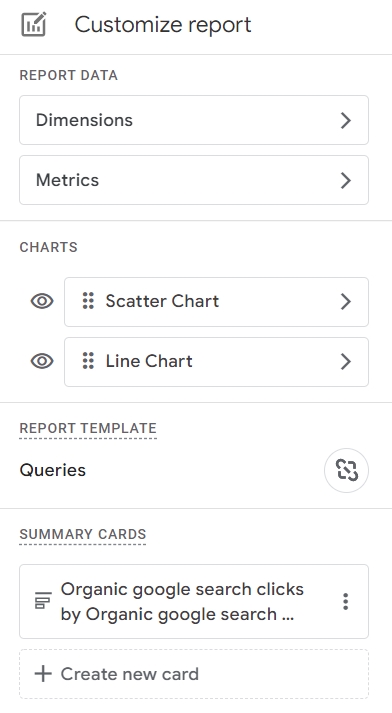Hide the Scatter Chart with its eye icon
This screenshot has height=713, width=392.
(x=42, y=301)
